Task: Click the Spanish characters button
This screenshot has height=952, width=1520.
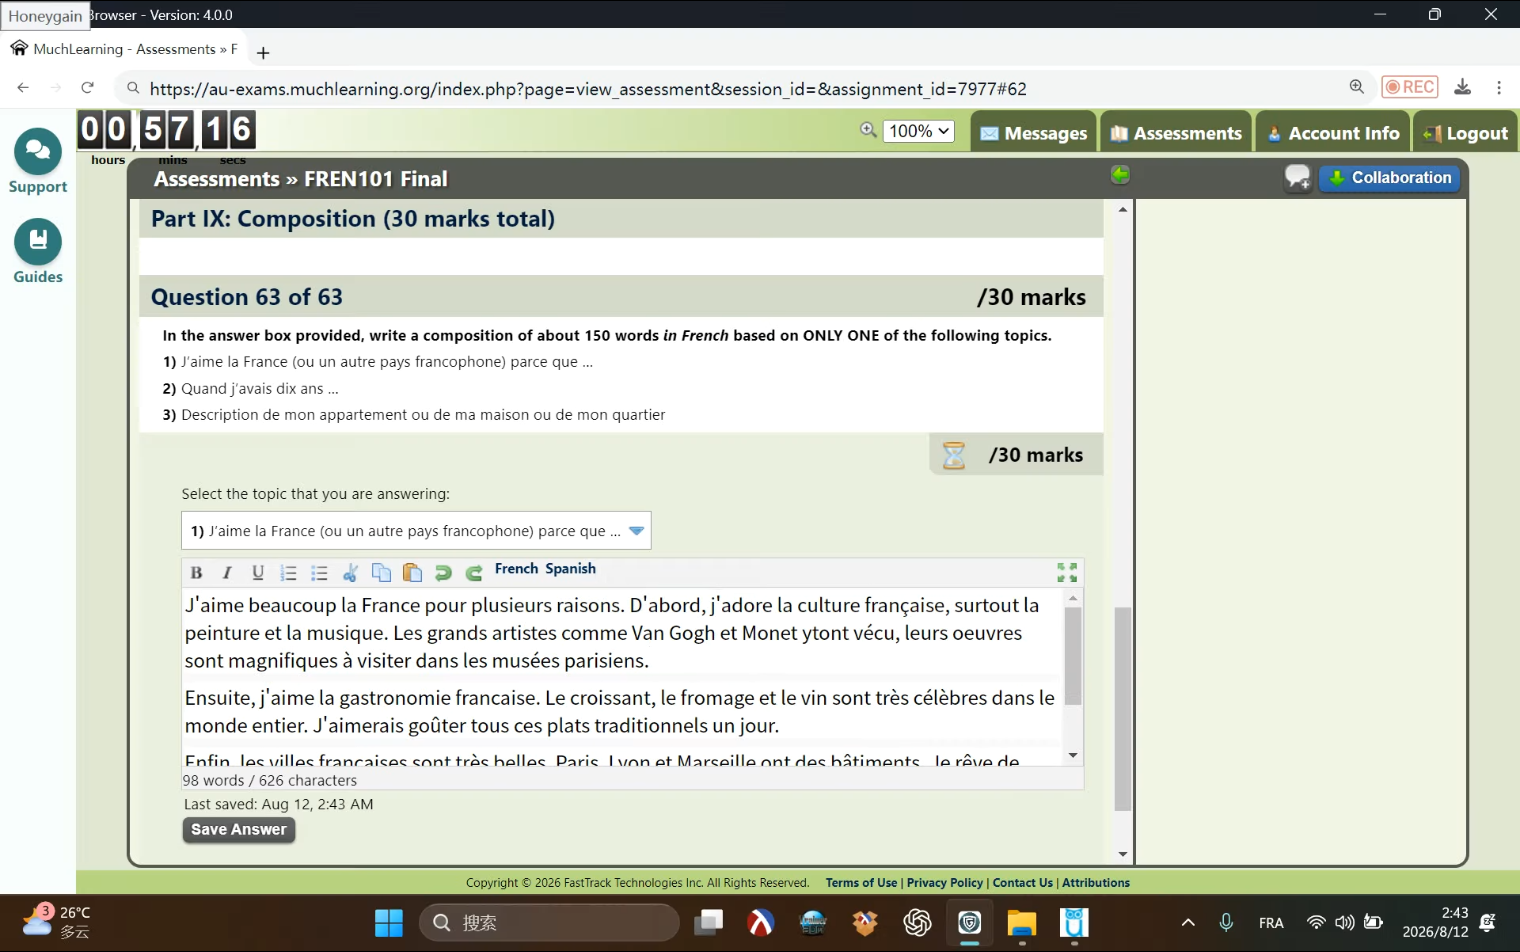Action: pos(571,569)
